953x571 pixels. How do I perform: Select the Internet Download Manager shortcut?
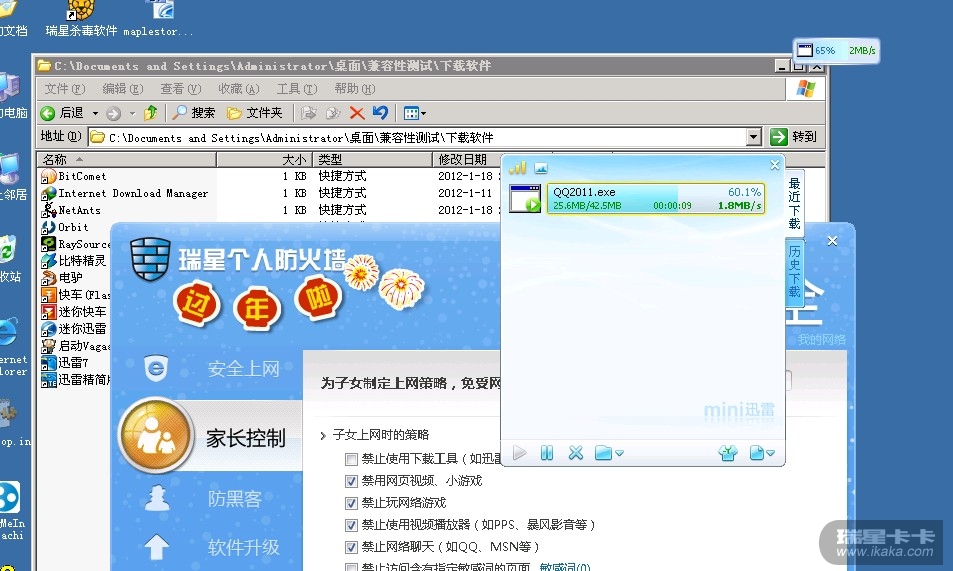pos(124,193)
